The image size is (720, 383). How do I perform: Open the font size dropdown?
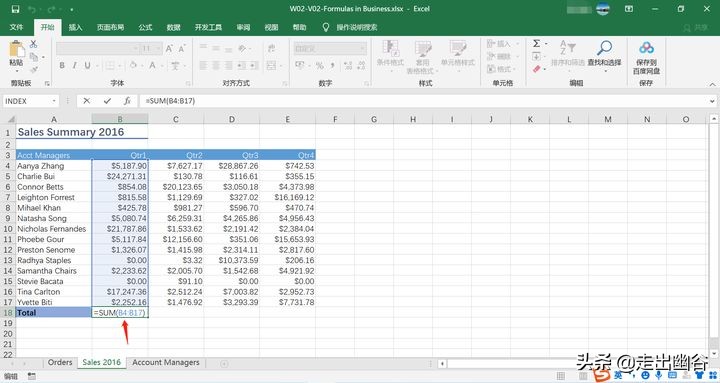pyautogui.click(x=159, y=48)
